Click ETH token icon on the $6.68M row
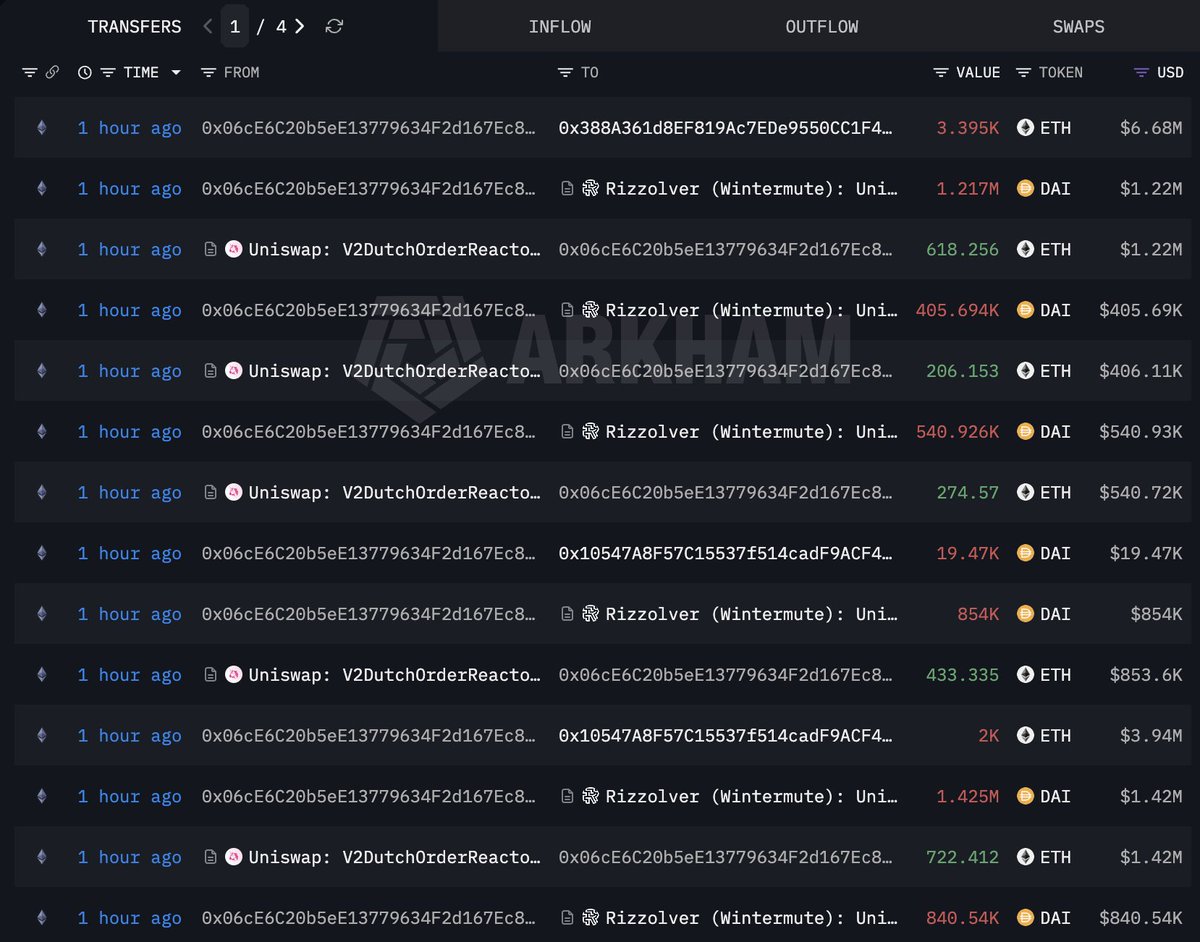Screen dimensions: 1200x942 1025,128
